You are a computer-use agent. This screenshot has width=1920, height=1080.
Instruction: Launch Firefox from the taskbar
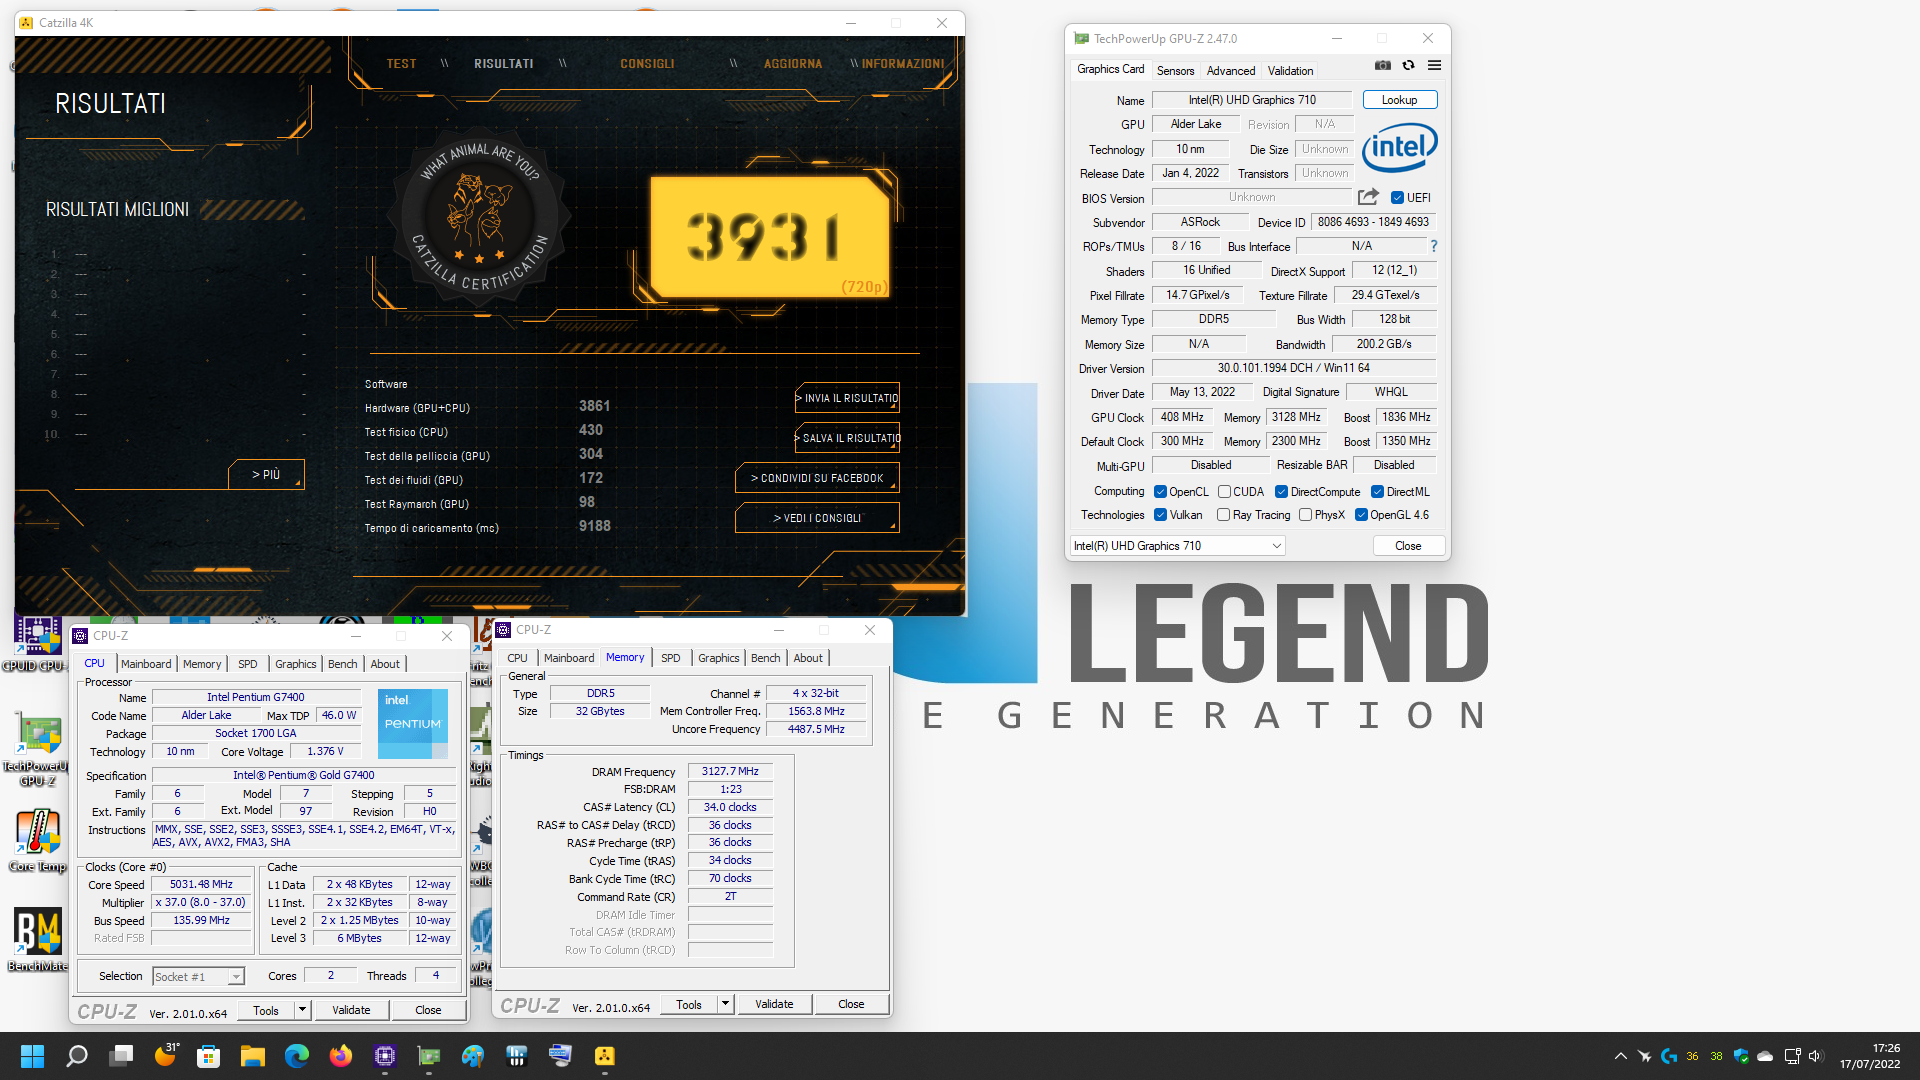pos(340,1056)
